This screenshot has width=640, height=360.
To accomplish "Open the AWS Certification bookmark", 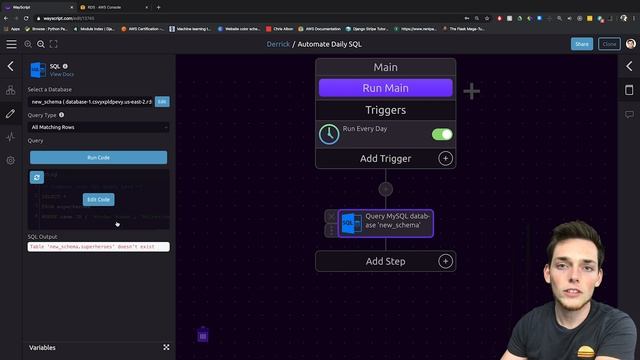I will coord(142,29).
